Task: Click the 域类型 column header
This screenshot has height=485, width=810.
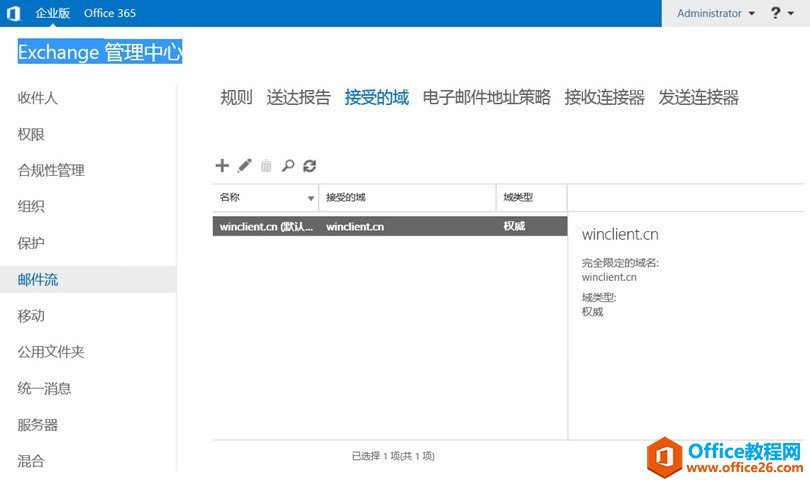Action: [x=532, y=197]
